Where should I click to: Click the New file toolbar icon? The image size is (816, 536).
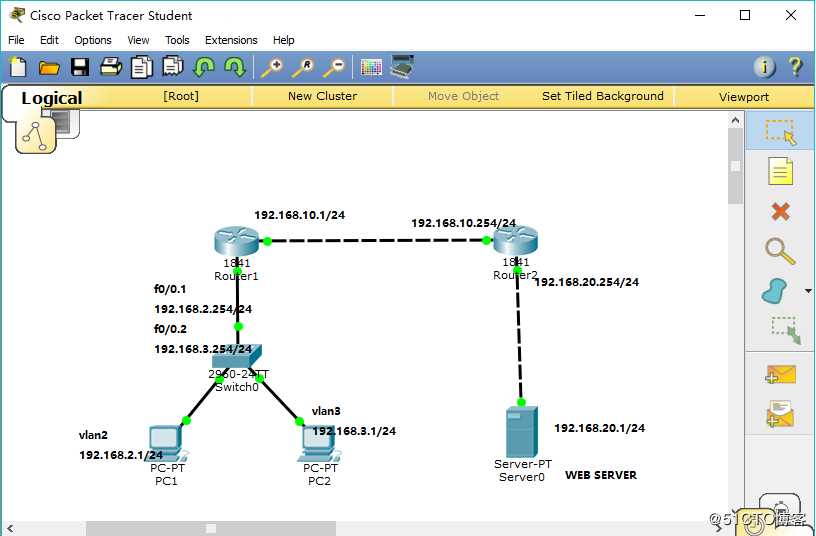point(18,67)
